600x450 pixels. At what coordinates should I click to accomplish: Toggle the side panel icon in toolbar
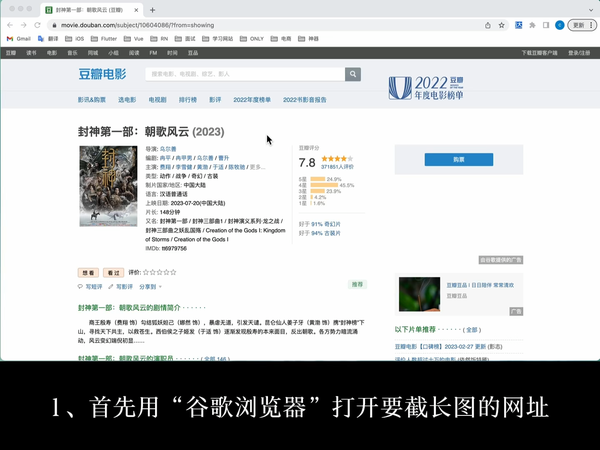(546, 25)
